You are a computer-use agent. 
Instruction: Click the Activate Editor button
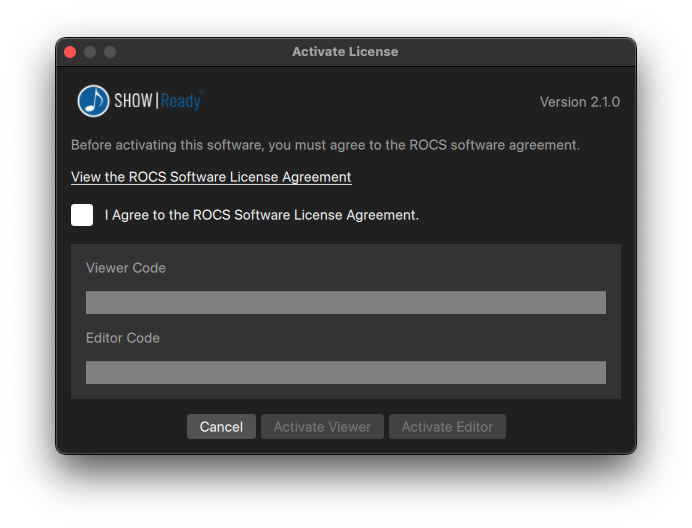pyautogui.click(x=447, y=427)
